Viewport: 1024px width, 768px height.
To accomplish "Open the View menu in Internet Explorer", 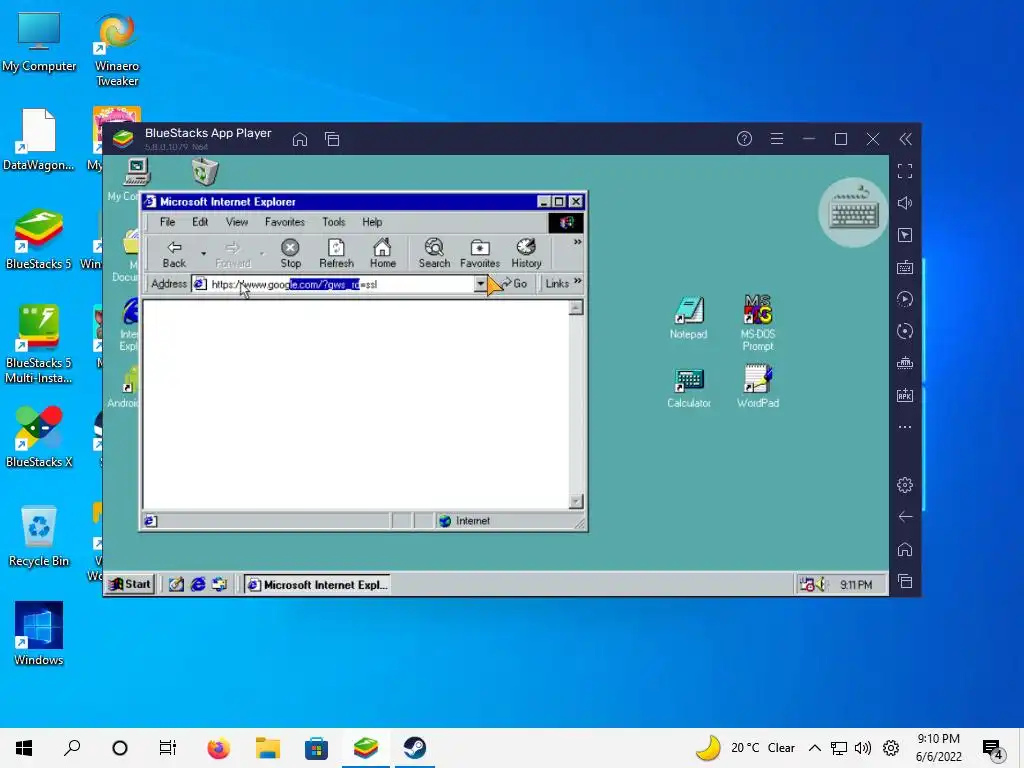I will click(236, 222).
